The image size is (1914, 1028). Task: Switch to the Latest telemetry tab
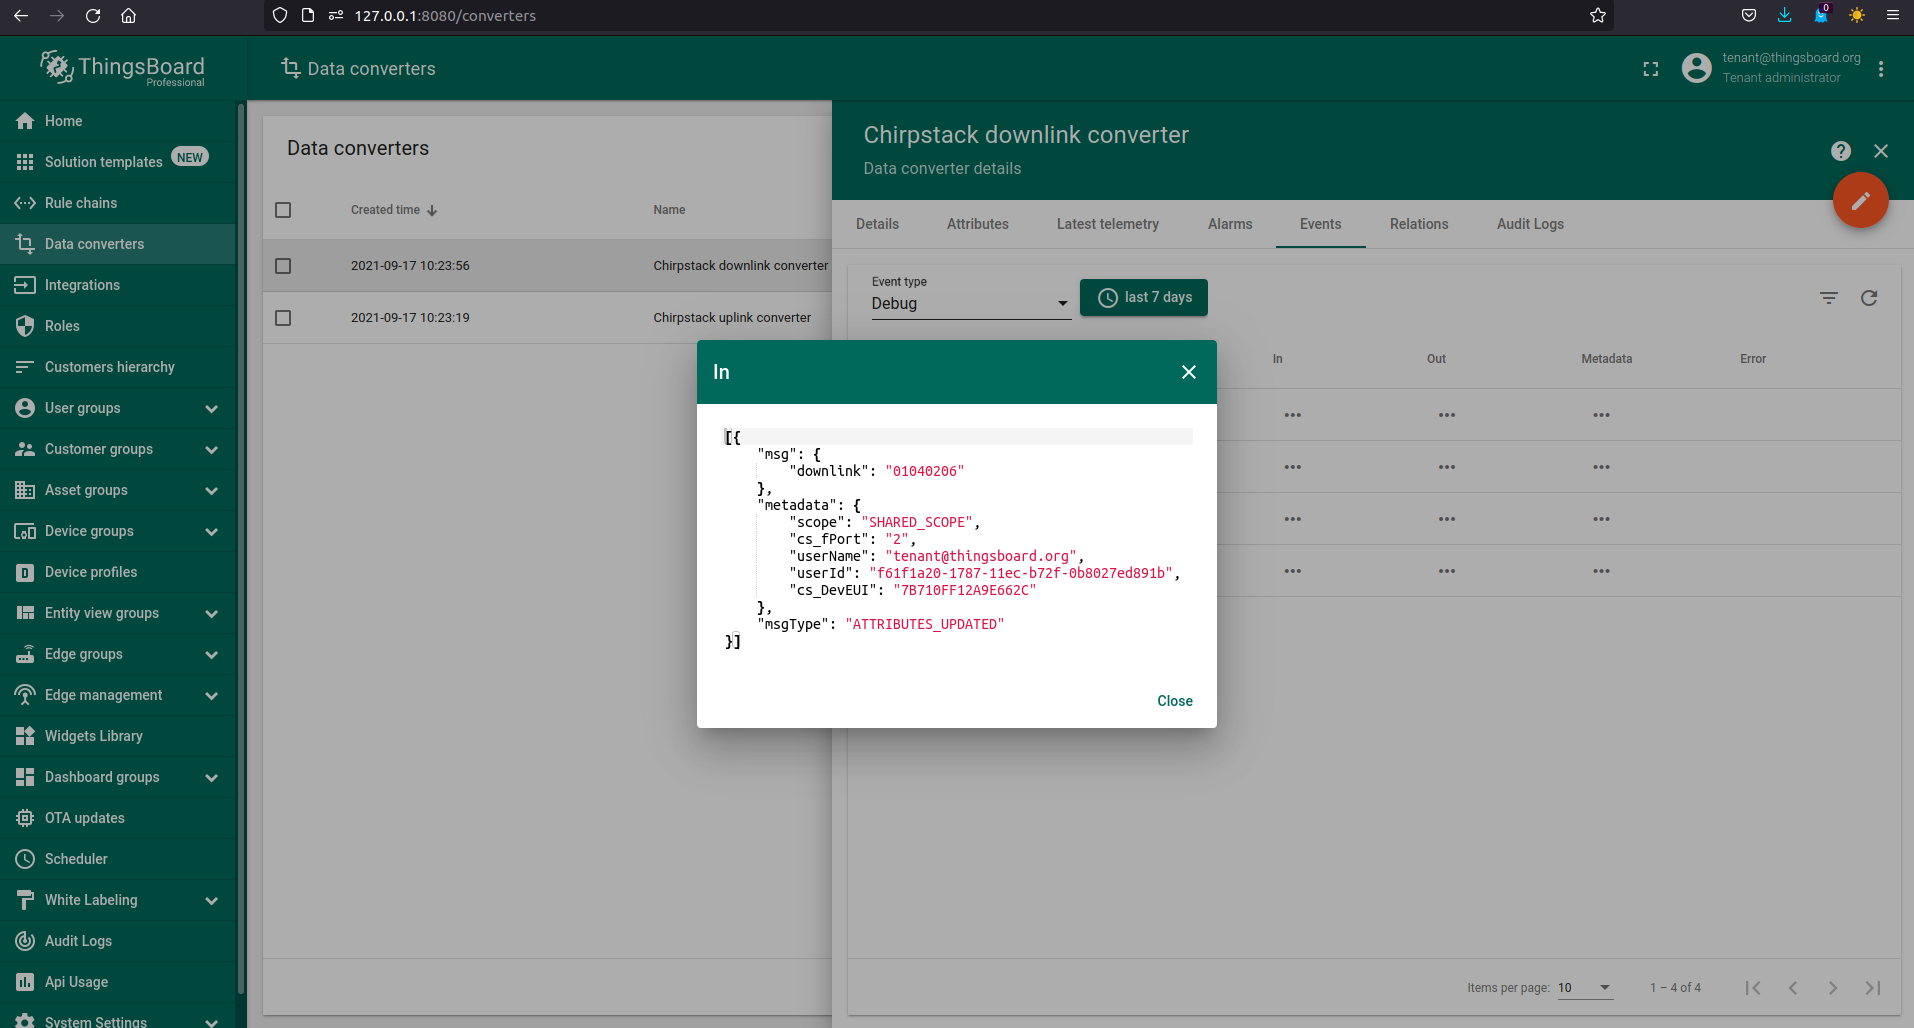click(x=1107, y=224)
